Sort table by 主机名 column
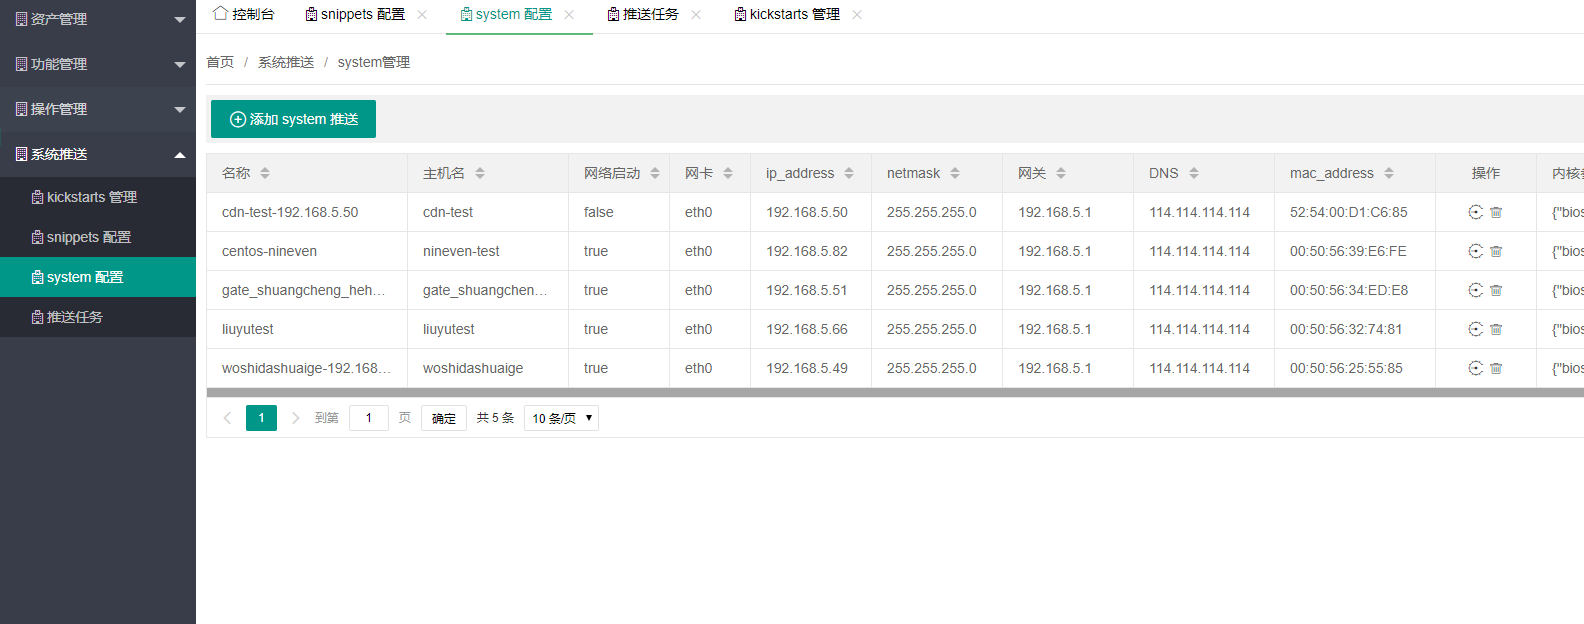The height and width of the screenshot is (624, 1584). (x=480, y=173)
